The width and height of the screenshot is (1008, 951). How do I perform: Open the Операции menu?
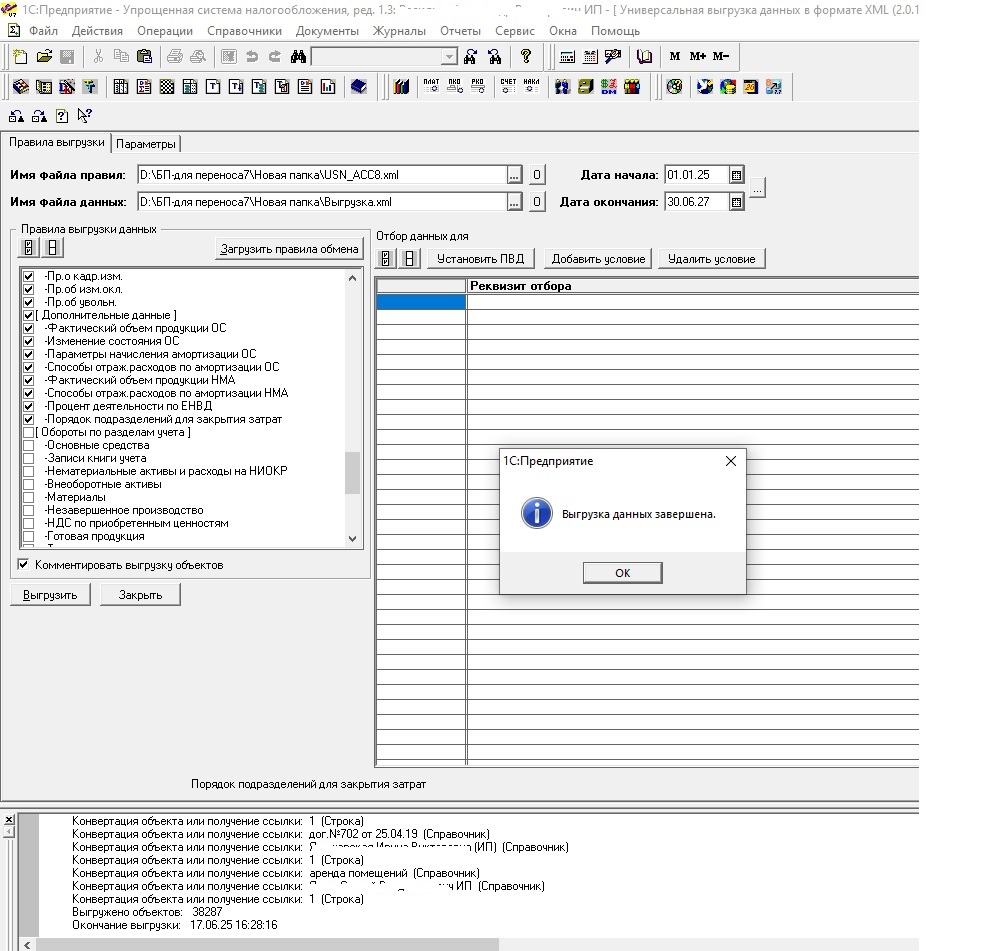[165, 31]
